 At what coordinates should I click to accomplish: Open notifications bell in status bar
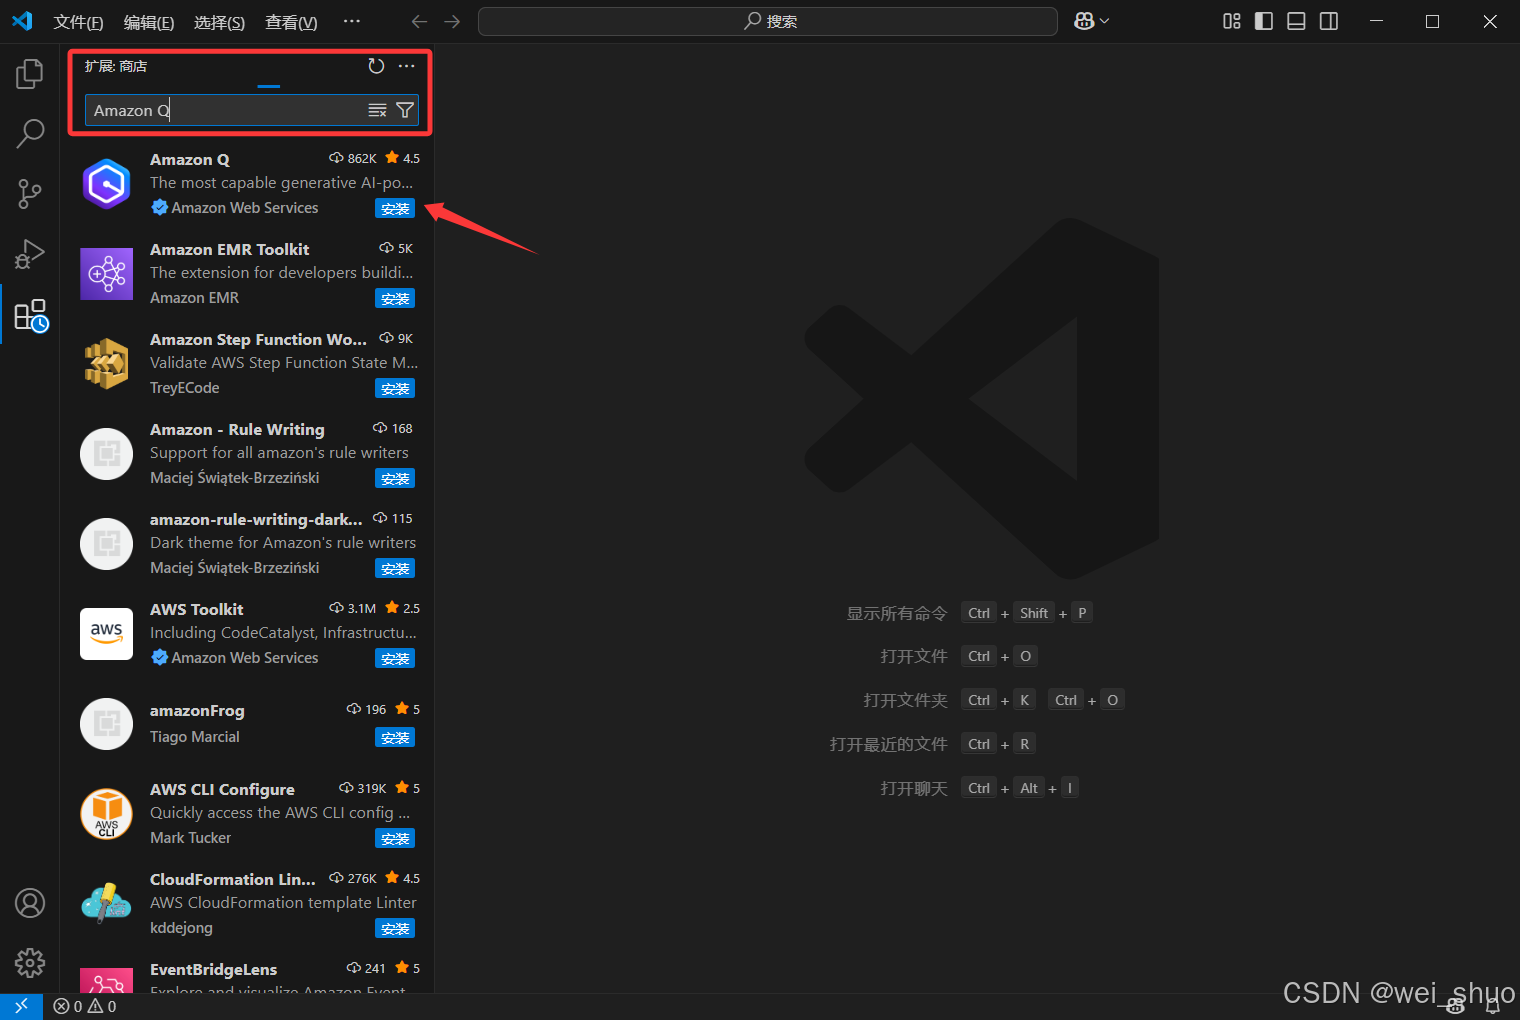(x=1493, y=1006)
